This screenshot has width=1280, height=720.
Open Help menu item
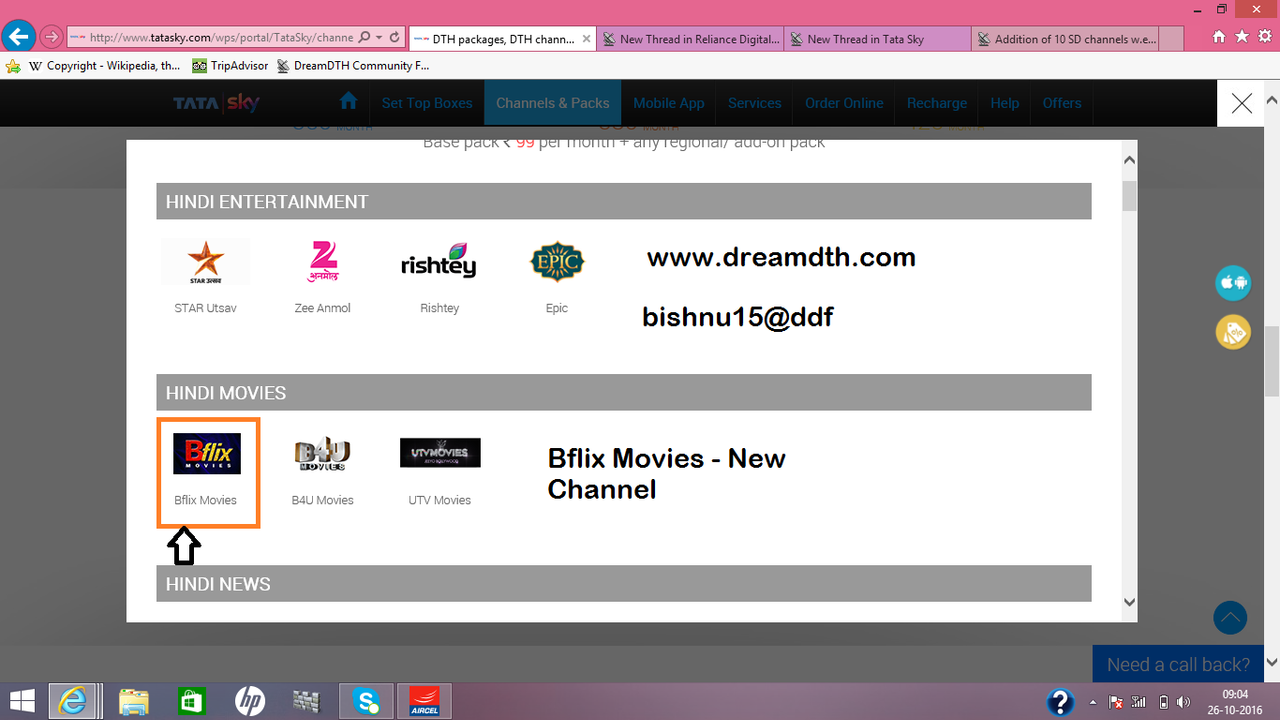coord(1005,103)
